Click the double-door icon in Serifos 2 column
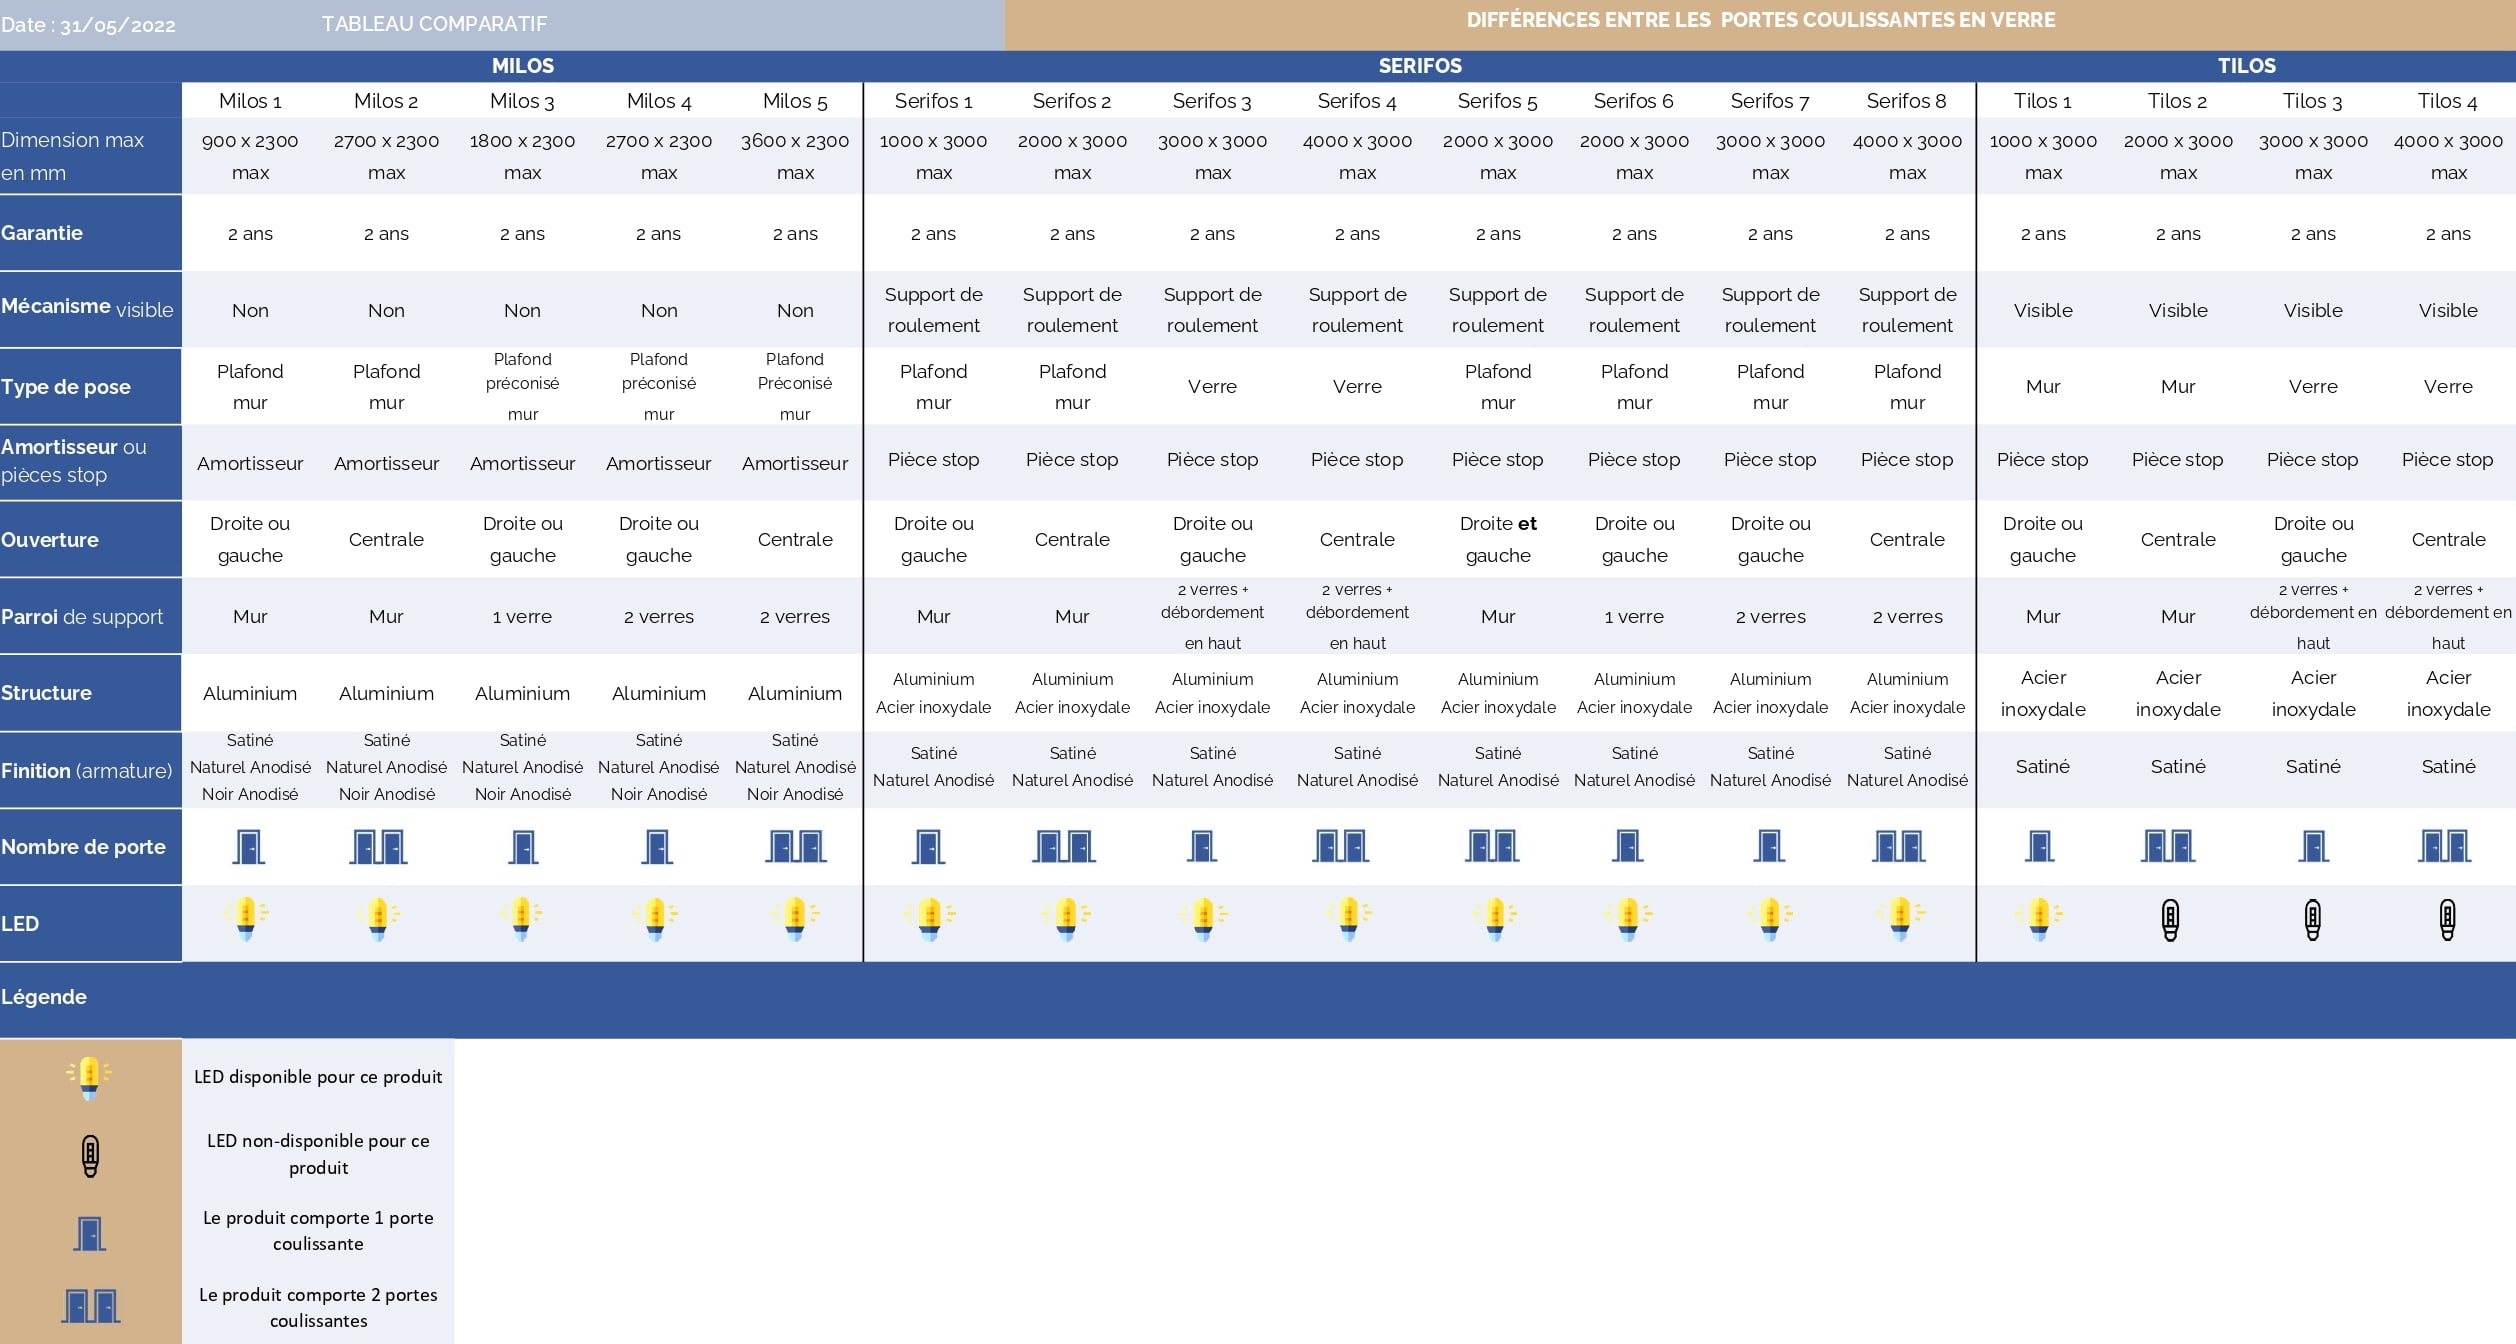The image size is (2516, 1344). pyautogui.click(x=1064, y=846)
